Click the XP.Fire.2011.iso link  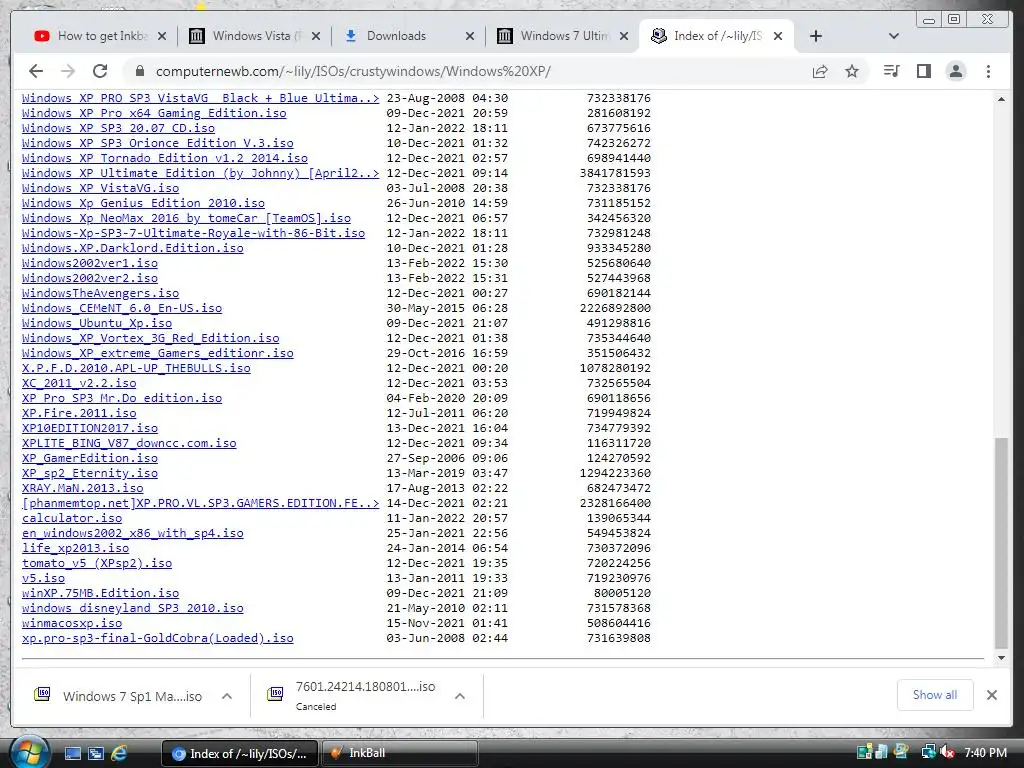point(79,413)
